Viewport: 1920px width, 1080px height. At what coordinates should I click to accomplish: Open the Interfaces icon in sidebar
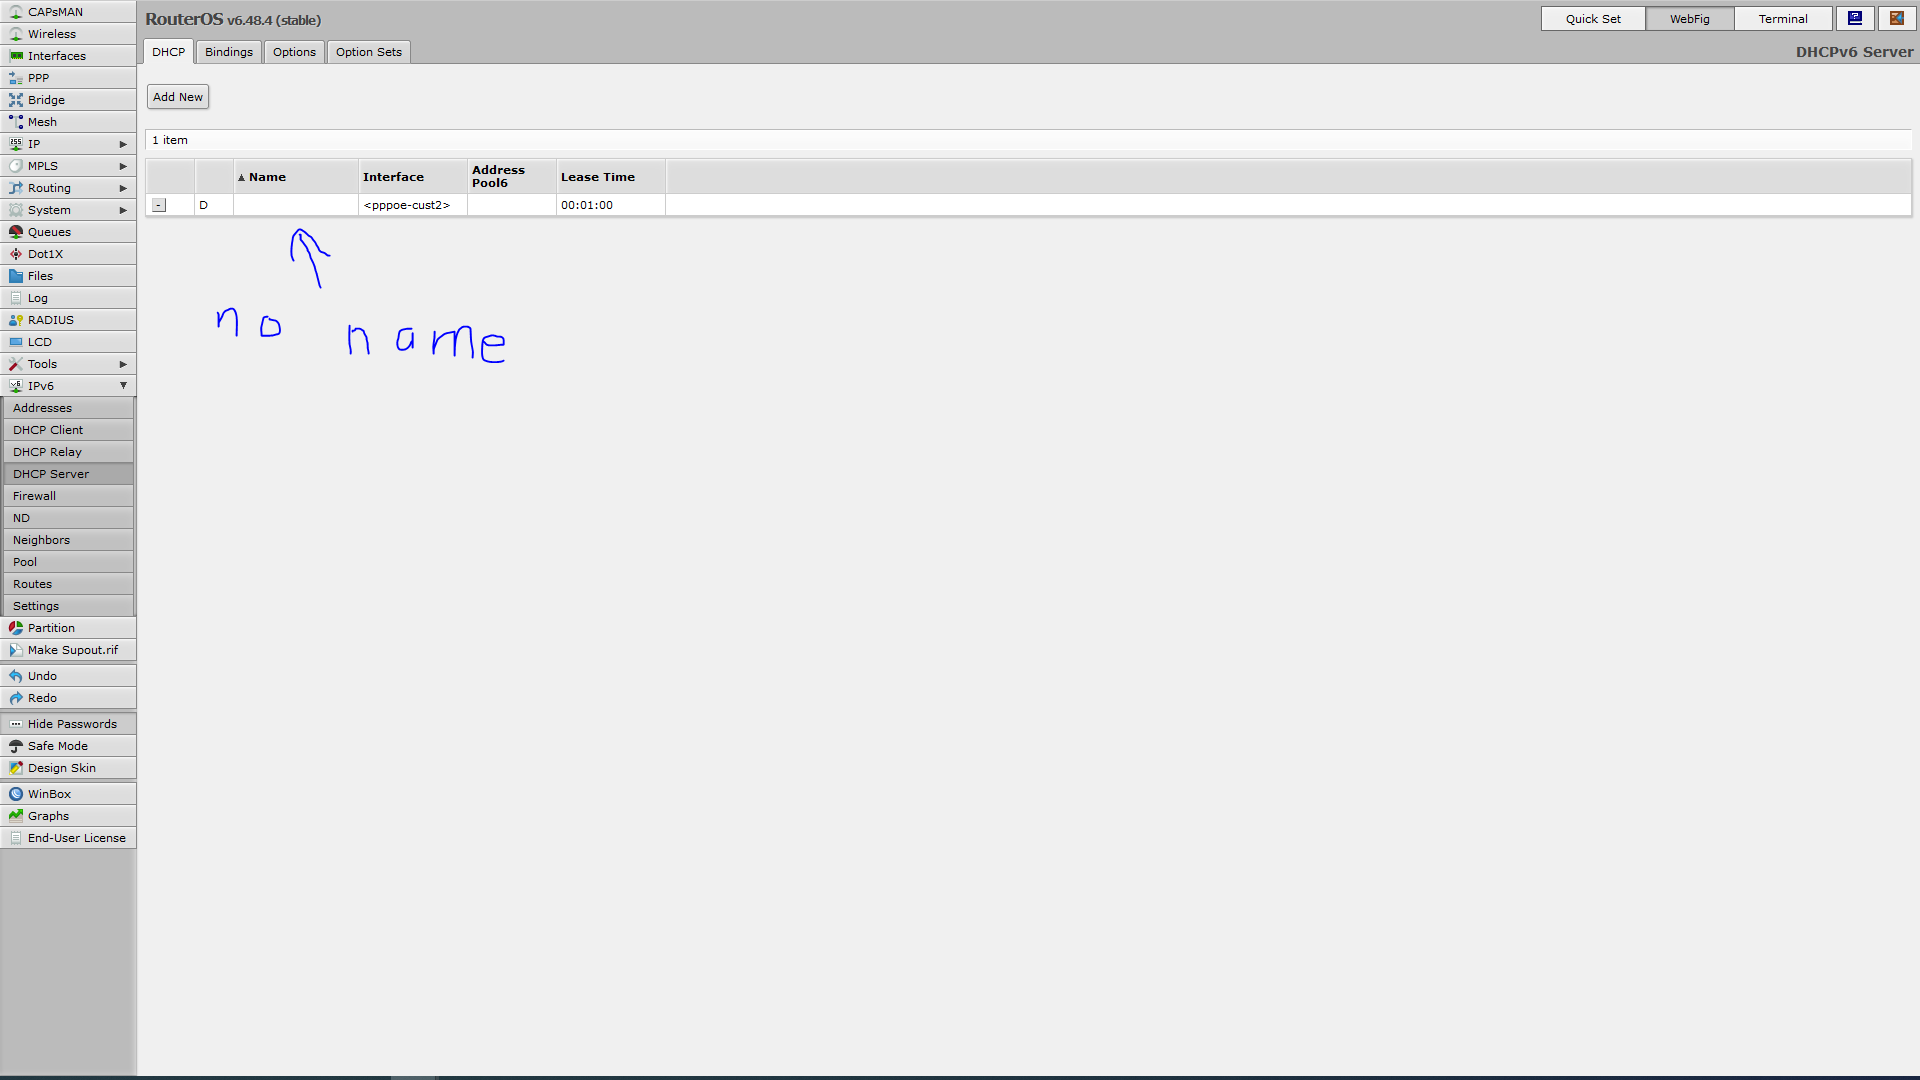tap(16, 56)
